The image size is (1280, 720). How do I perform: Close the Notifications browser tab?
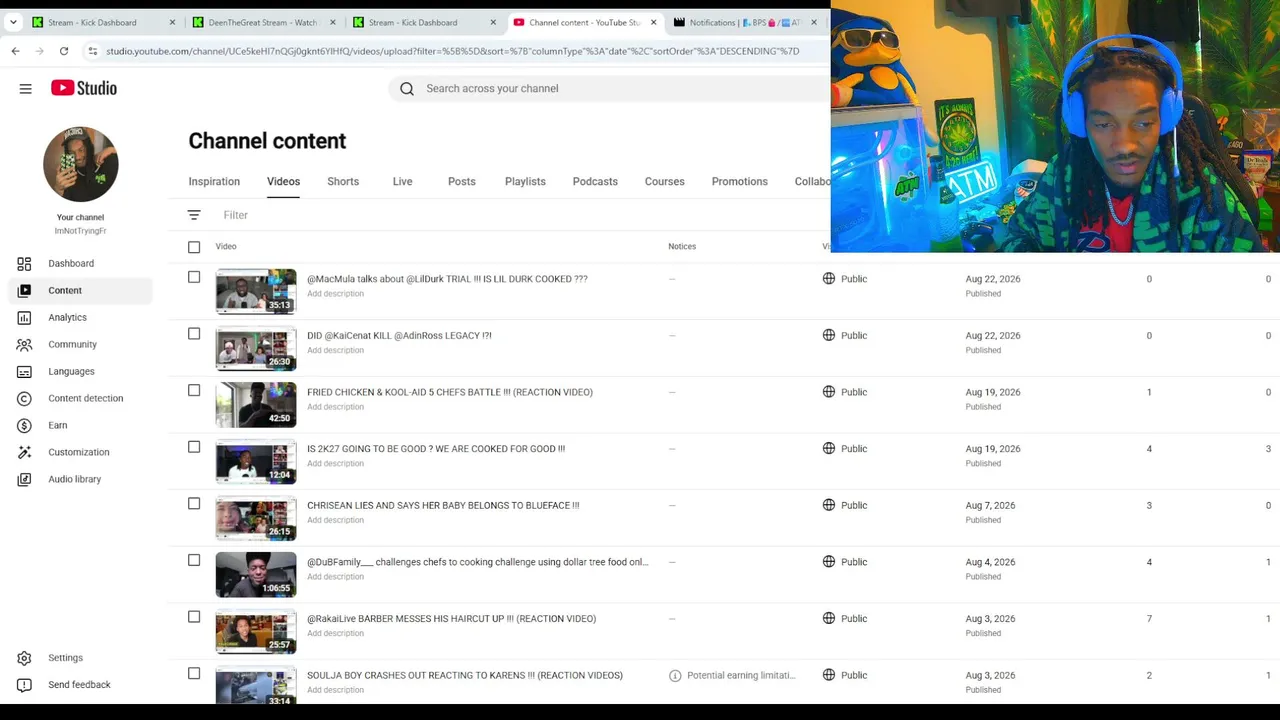pyautogui.click(x=814, y=22)
